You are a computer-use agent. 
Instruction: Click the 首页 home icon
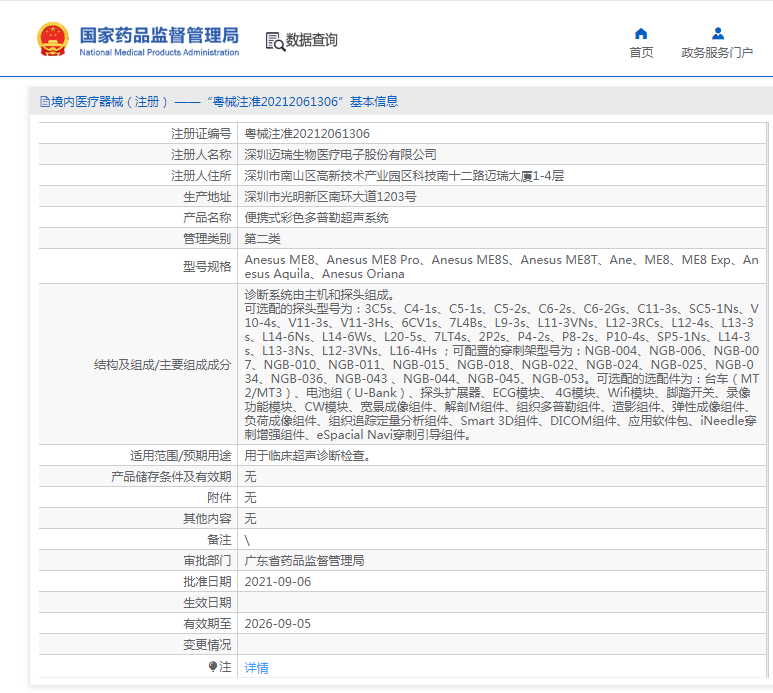(641, 34)
